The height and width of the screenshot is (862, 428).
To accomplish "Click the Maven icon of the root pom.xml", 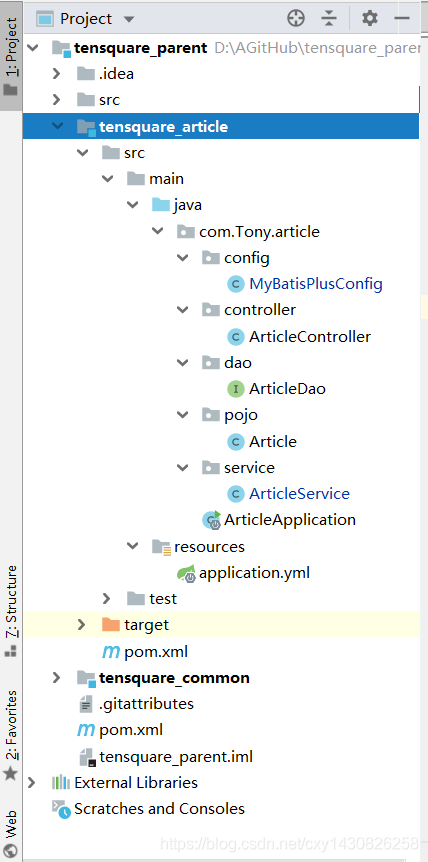I will 86,730.
